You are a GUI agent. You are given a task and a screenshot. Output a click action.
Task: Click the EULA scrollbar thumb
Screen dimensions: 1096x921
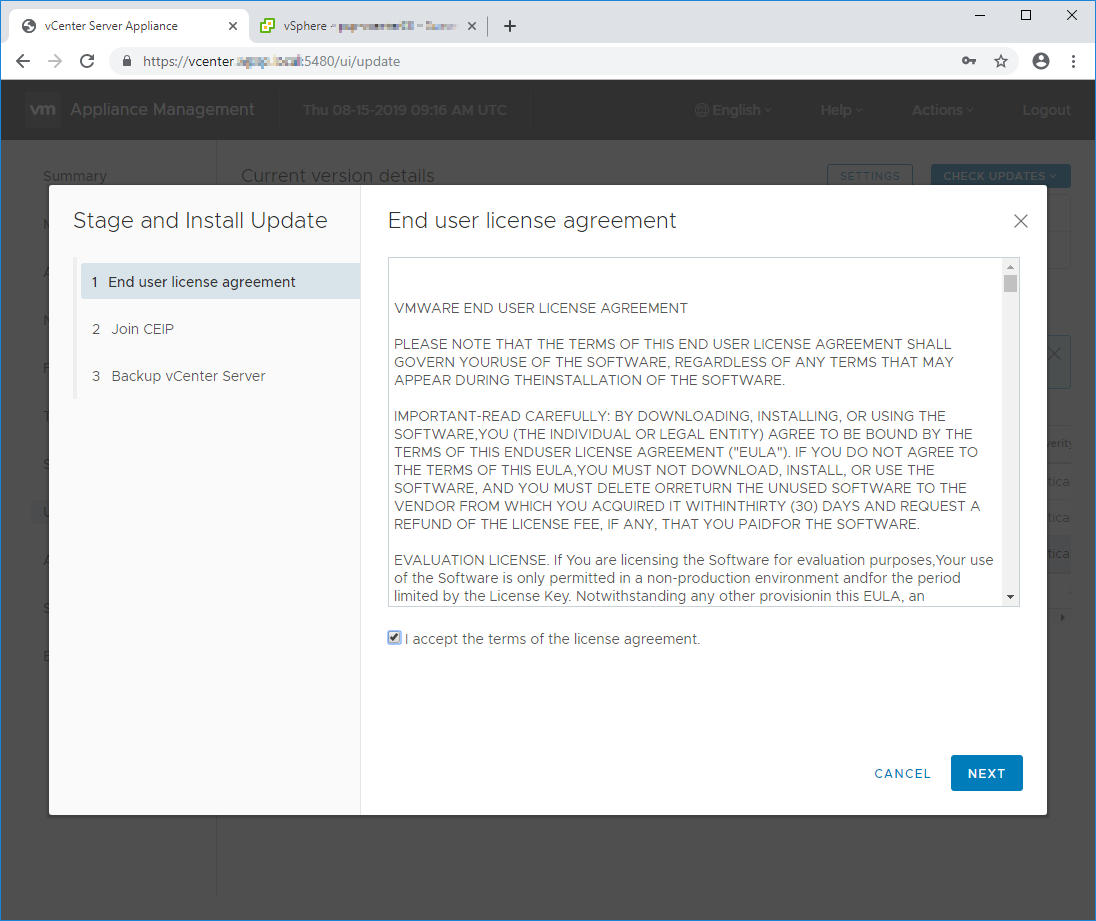point(1010,283)
